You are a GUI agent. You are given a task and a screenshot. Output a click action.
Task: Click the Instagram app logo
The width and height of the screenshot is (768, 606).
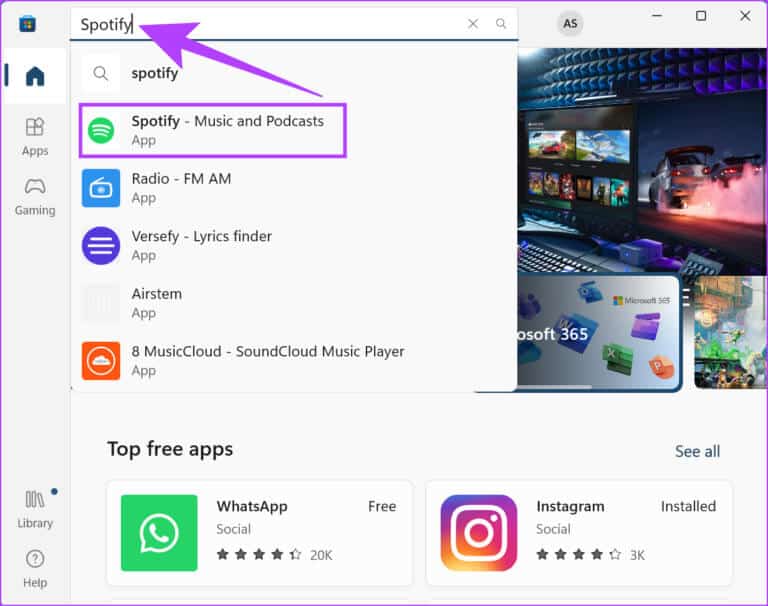pos(479,533)
